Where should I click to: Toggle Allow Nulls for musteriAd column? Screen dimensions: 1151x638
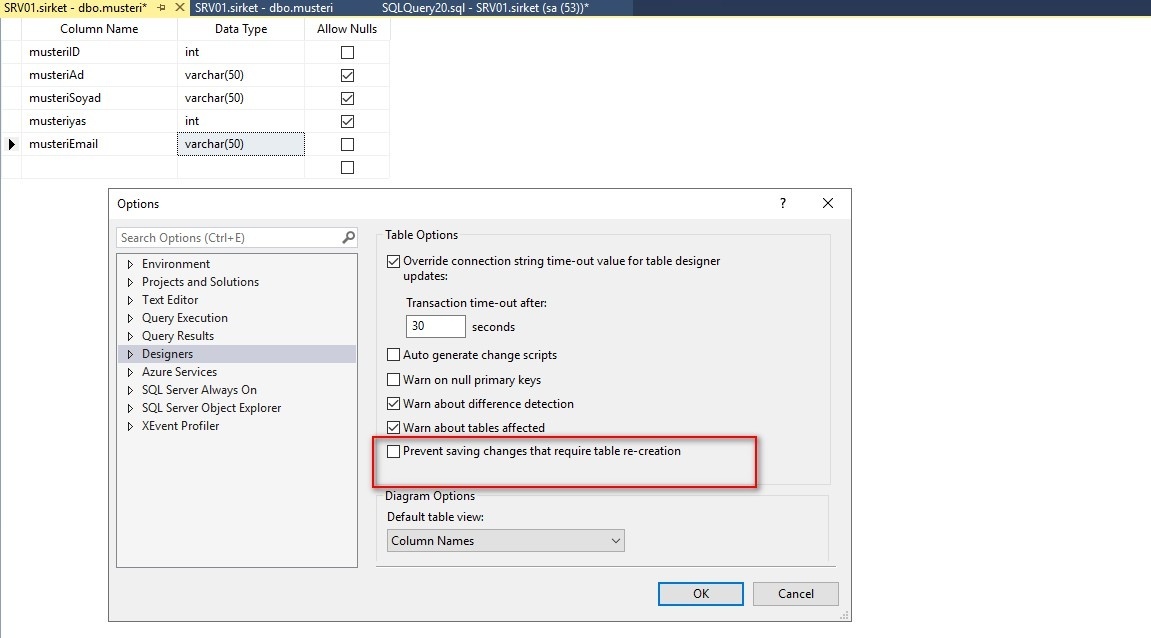(347, 75)
